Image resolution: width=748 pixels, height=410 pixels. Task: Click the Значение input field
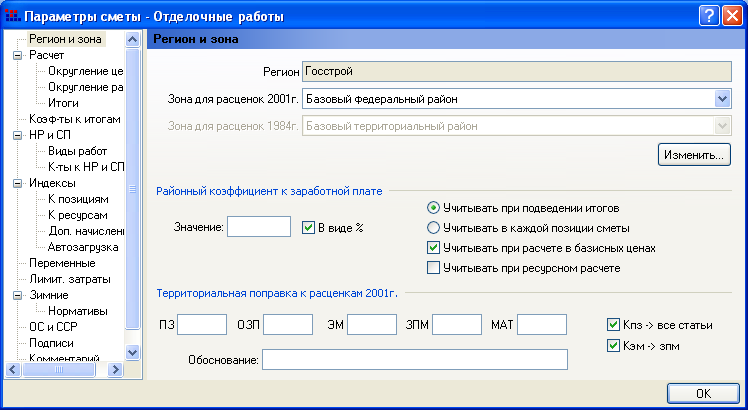pos(259,227)
